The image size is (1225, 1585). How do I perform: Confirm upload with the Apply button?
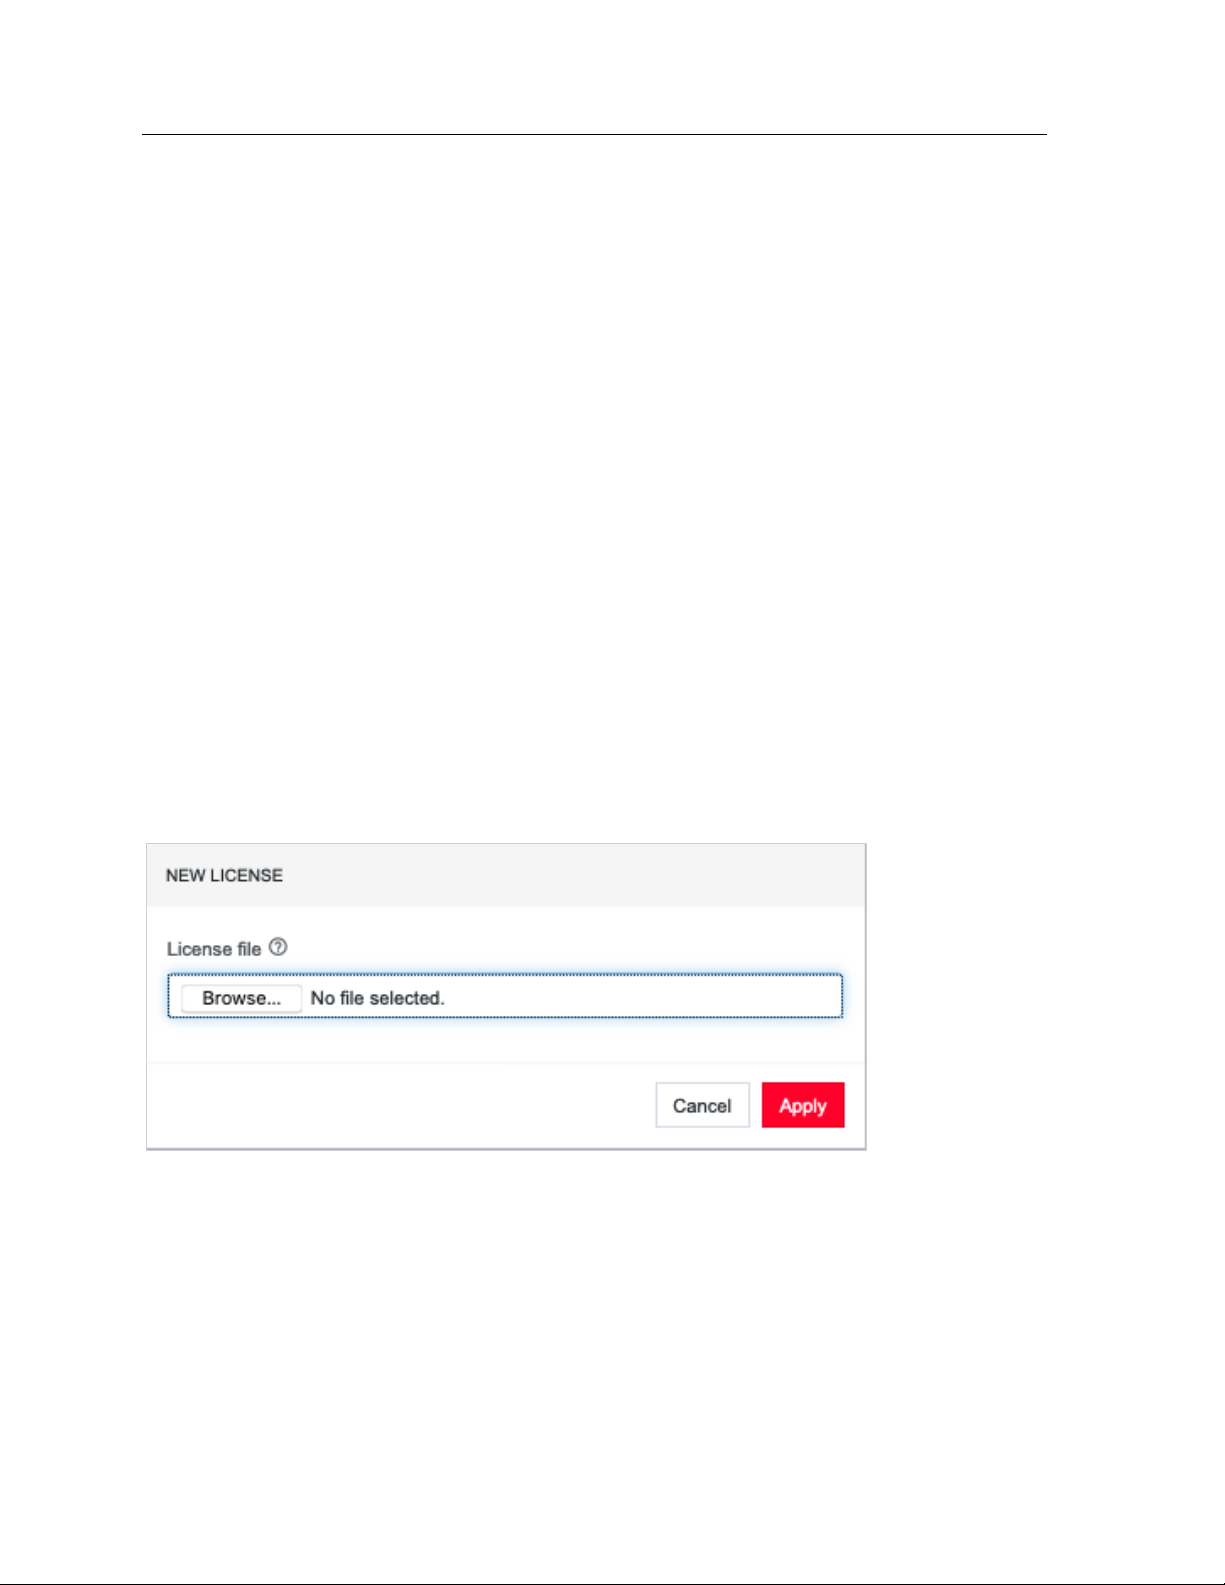pos(803,1105)
